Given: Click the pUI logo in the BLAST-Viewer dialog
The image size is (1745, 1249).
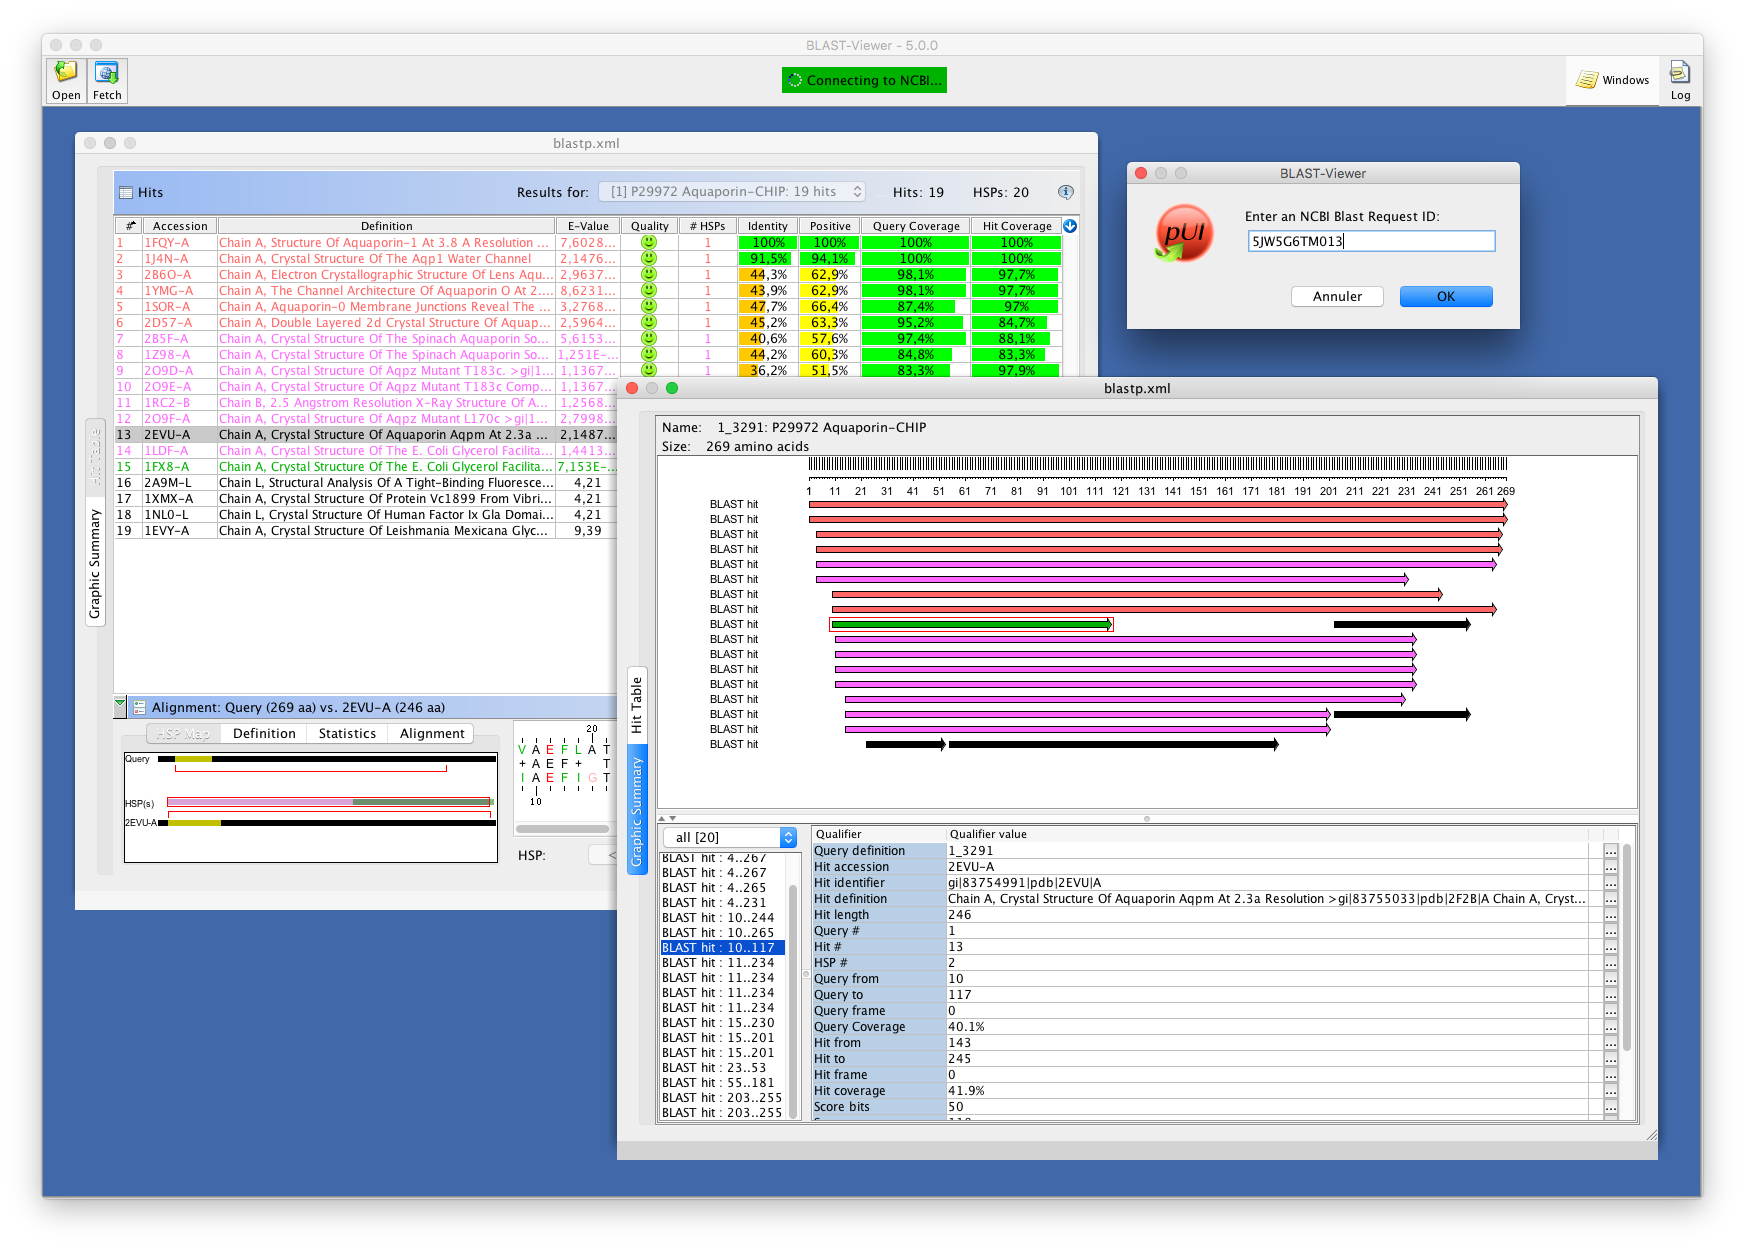Looking at the screenshot, I should coord(1184,233).
